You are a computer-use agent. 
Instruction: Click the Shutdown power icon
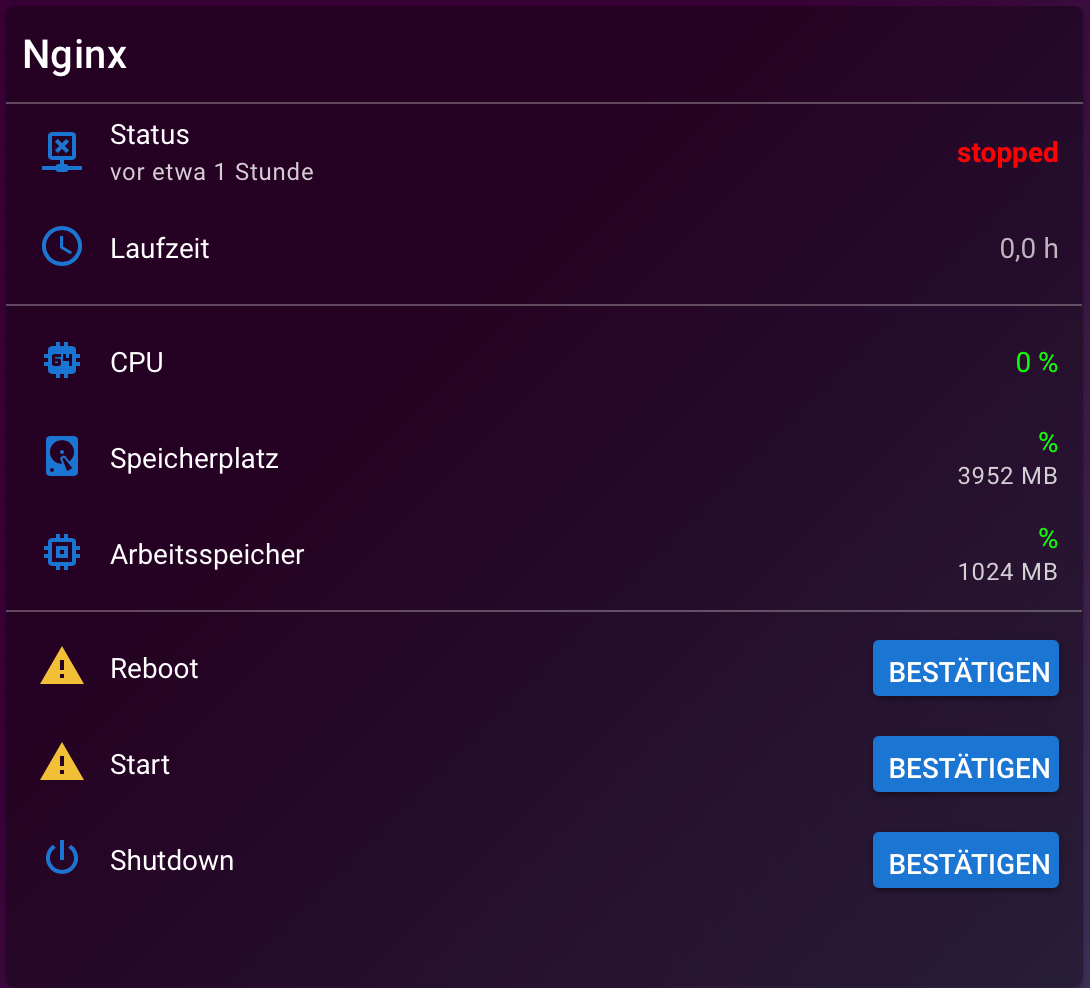pyautogui.click(x=62, y=857)
